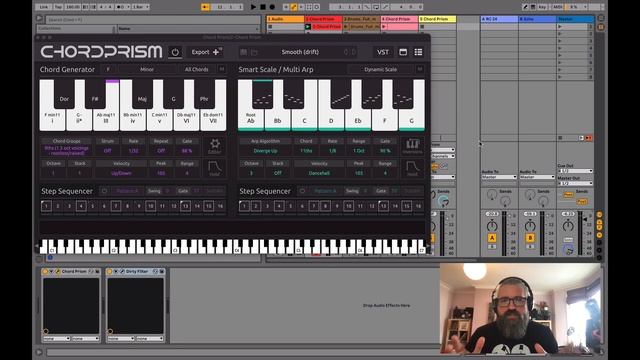Screen dimensions: 640x360
Task: Open the Smooth (drift) preset selector
Action: coord(300,52)
